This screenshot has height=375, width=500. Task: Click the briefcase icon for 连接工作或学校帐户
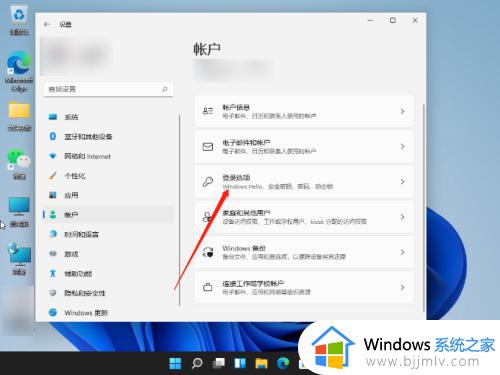(208, 287)
